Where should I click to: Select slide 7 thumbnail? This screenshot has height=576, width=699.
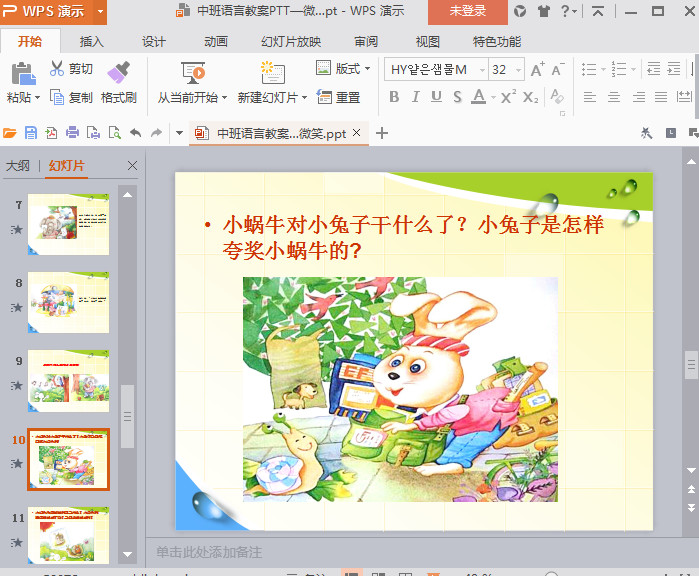[x=68, y=224]
